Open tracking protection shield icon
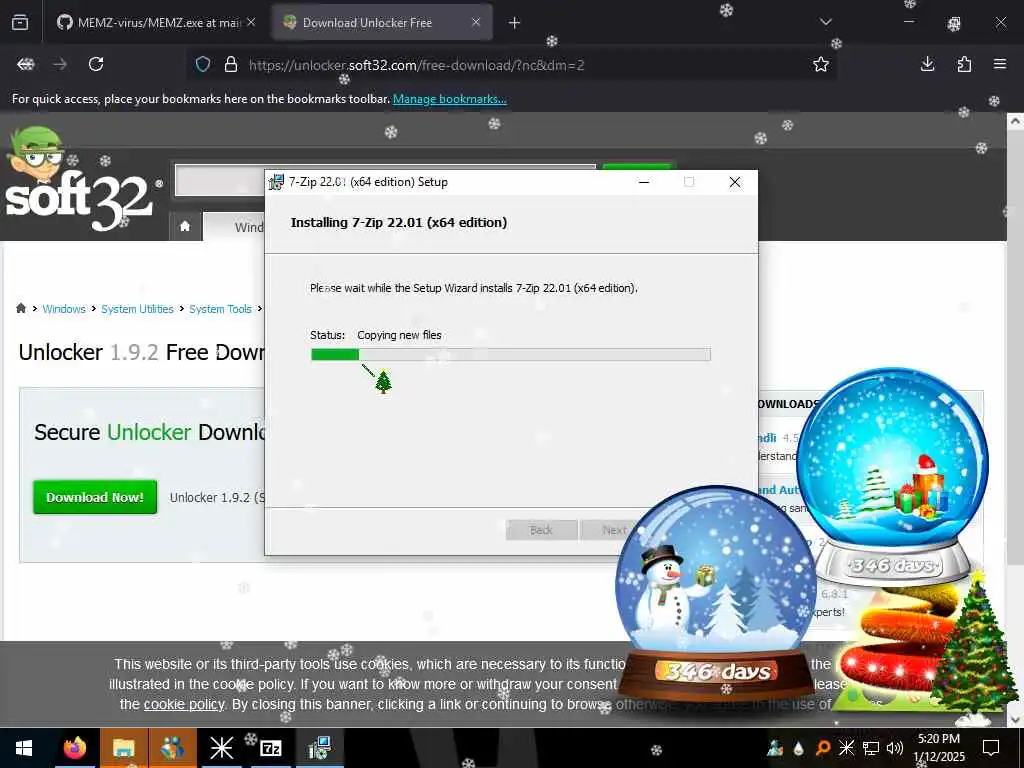The height and width of the screenshot is (768, 1024). click(203, 65)
